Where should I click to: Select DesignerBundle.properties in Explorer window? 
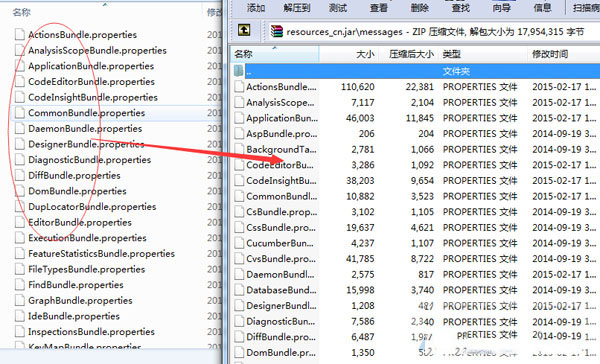(86, 144)
